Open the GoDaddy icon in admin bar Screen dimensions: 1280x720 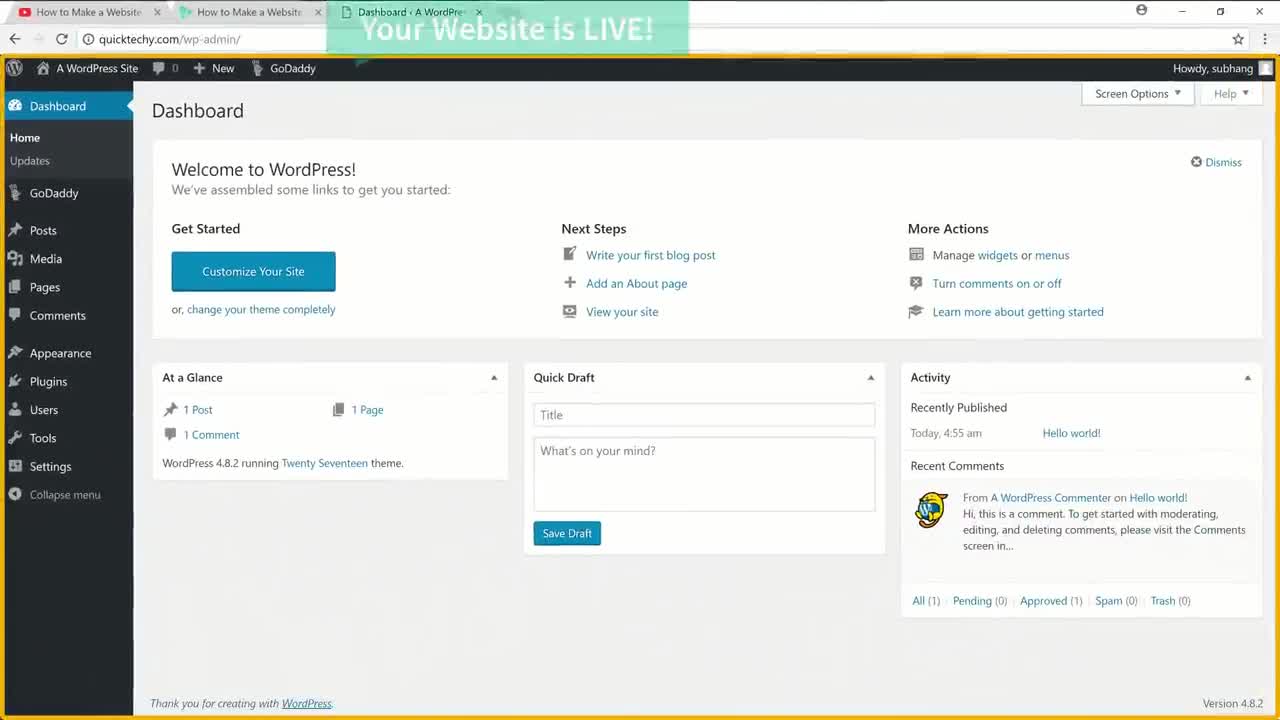tap(258, 68)
